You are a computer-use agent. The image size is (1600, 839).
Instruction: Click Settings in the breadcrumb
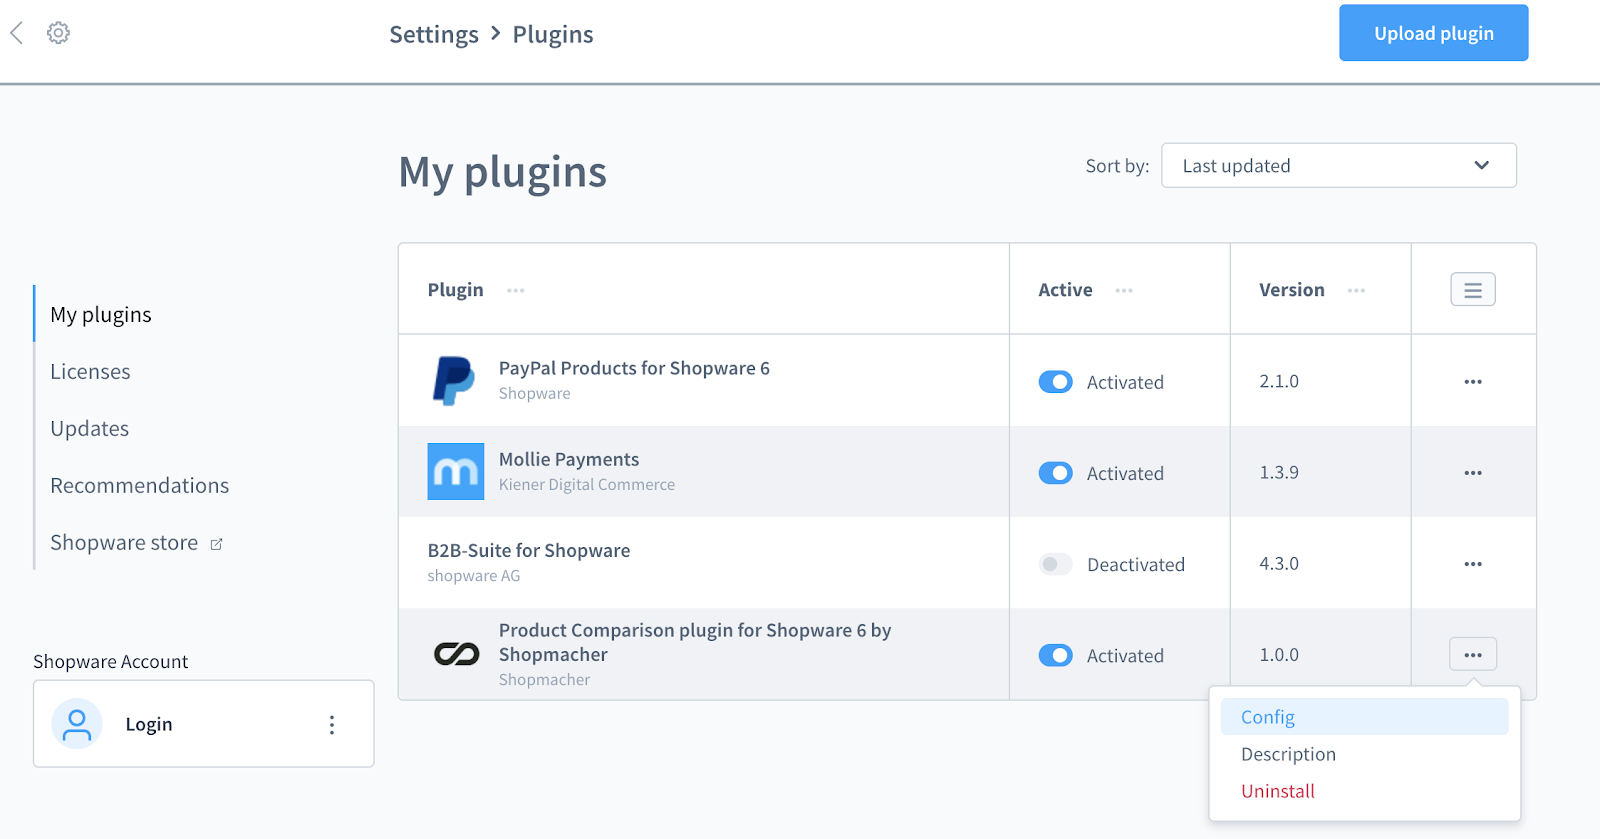pyautogui.click(x=434, y=35)
